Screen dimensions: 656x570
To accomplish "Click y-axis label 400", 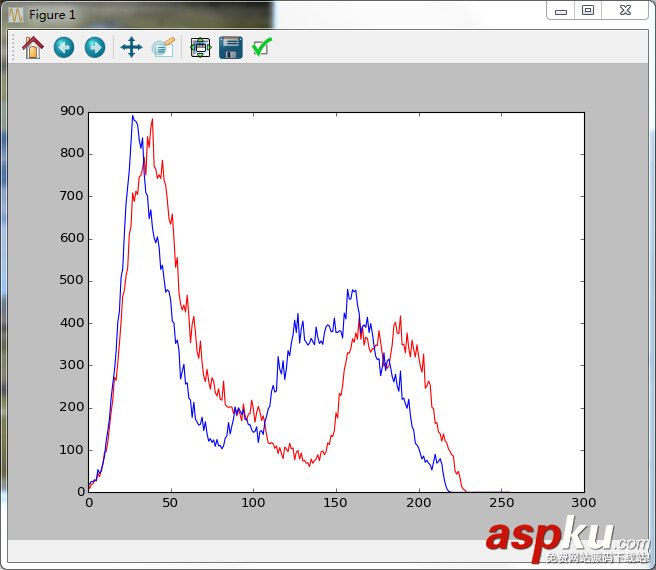I will (72, 323).
